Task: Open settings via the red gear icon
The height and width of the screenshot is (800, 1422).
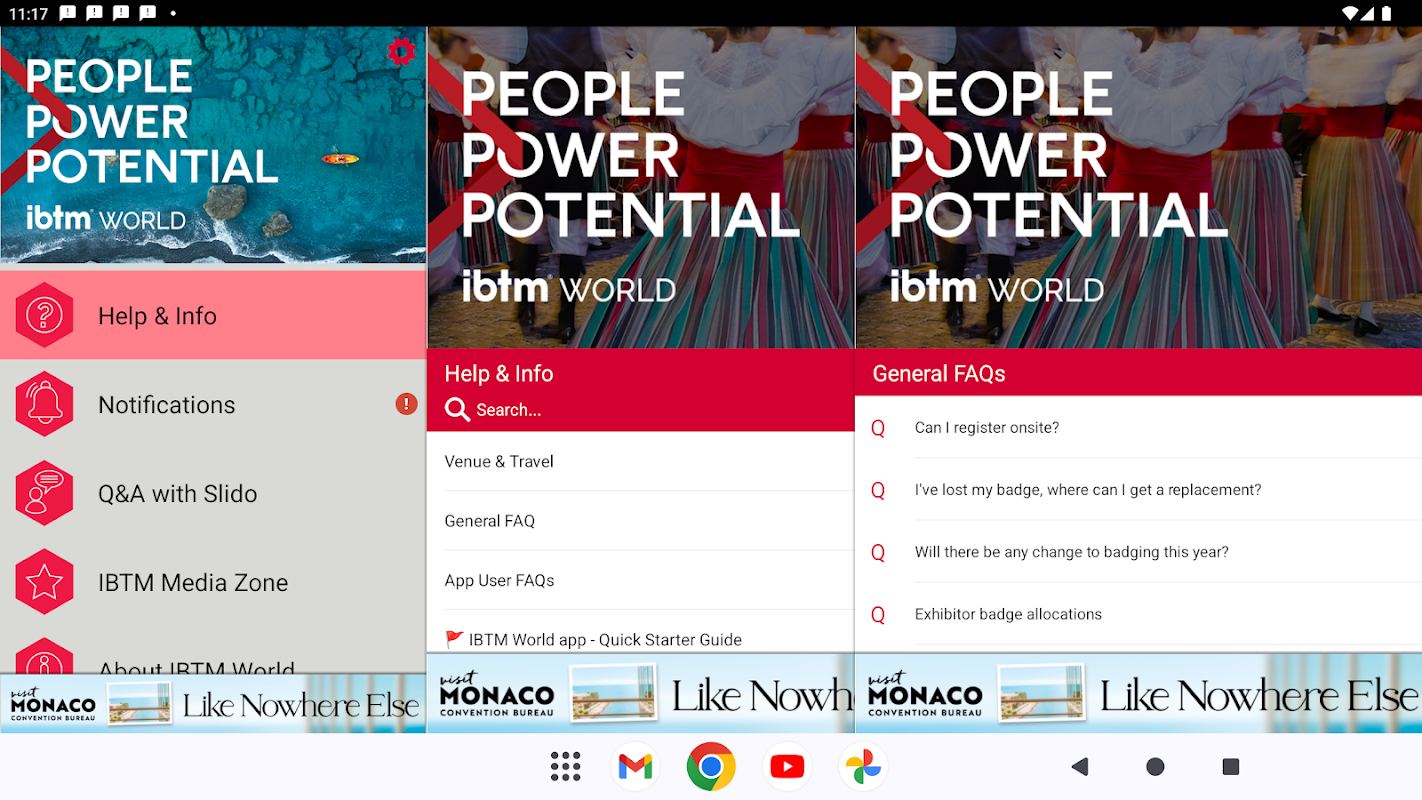Action: [x=401, y=52]
